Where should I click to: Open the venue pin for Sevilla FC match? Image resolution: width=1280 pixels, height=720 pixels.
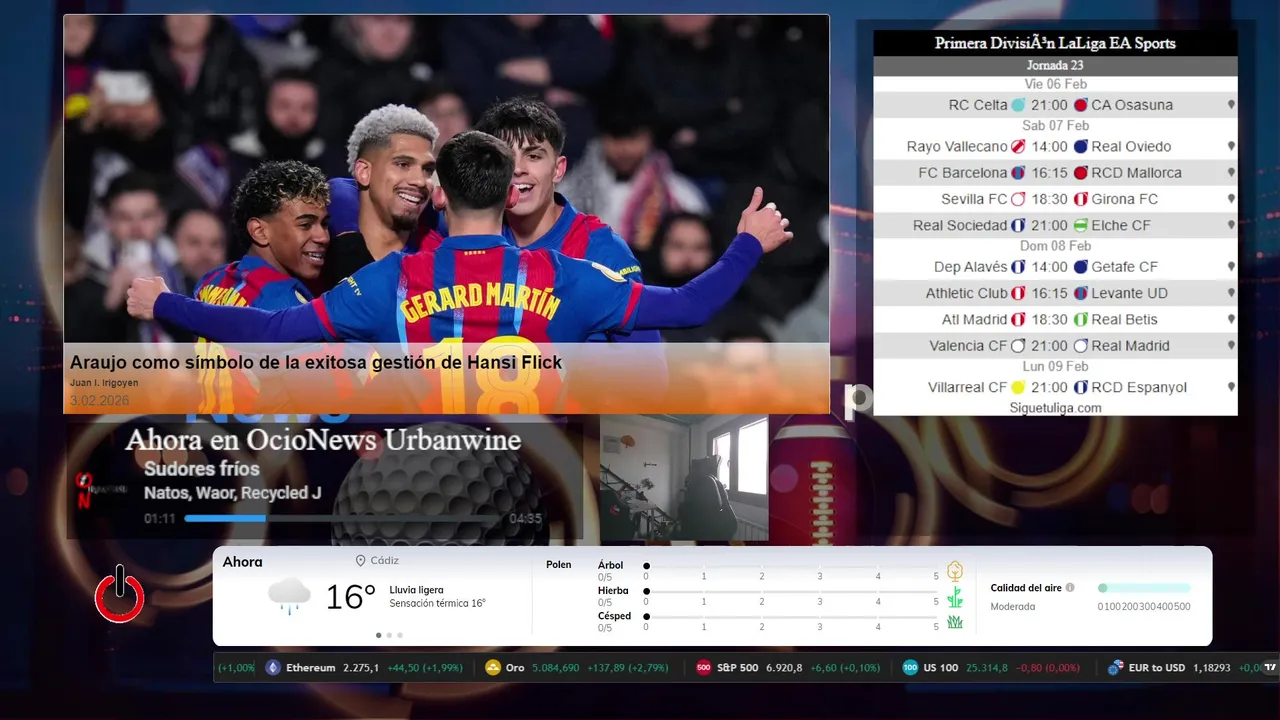click(1231, 199)
